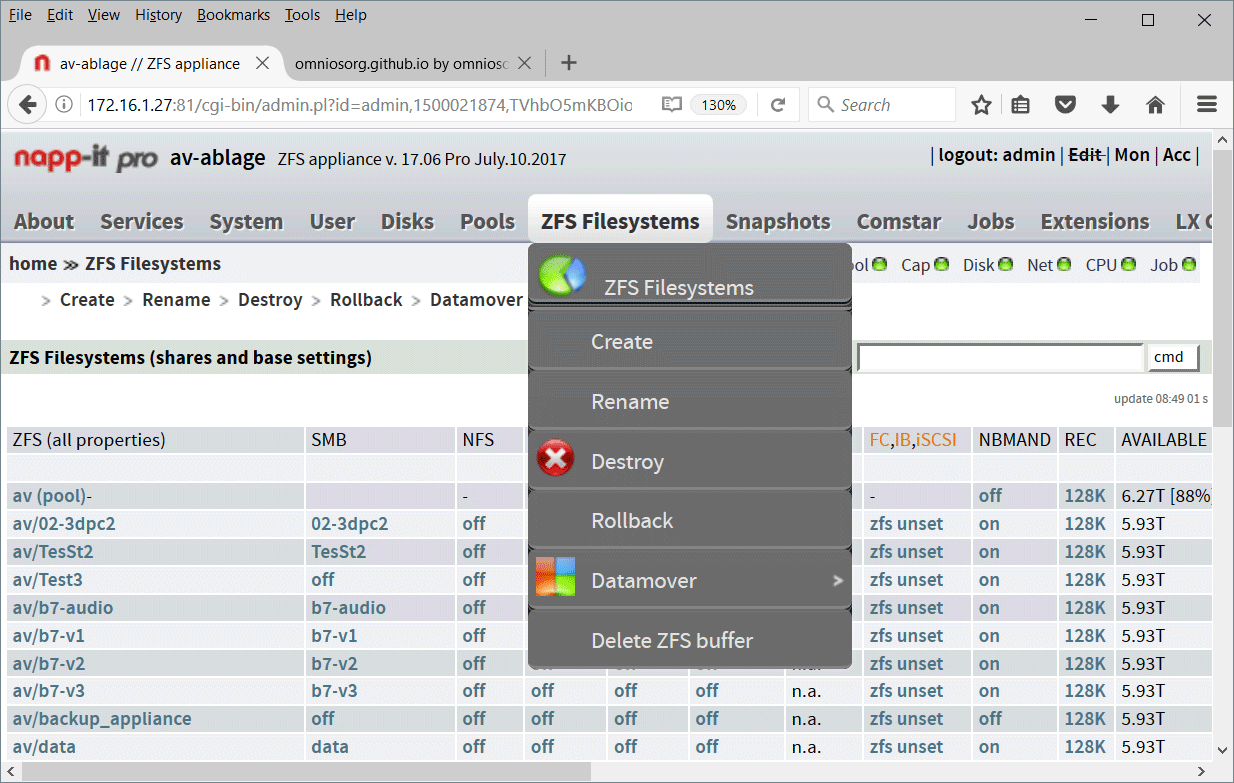
Task: Click the green Net status indicator
Action: tap(1064, 265)
